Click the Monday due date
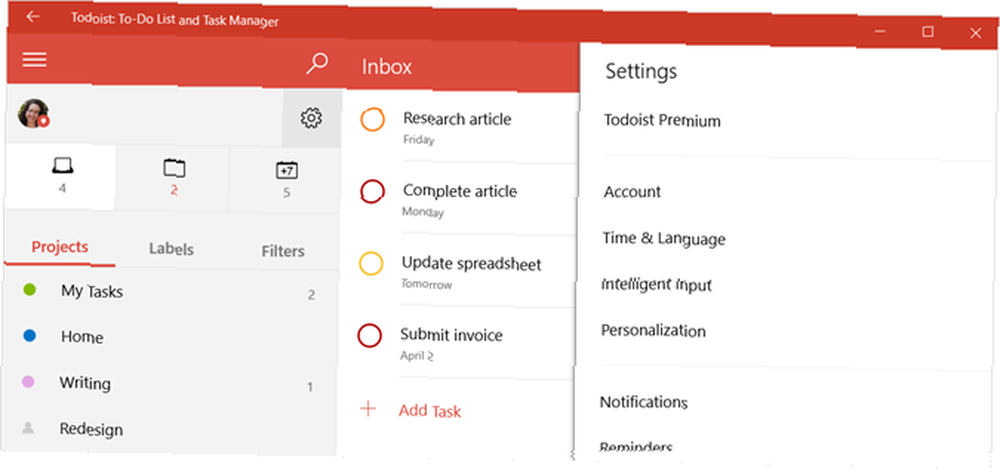 tap(423, 212)
